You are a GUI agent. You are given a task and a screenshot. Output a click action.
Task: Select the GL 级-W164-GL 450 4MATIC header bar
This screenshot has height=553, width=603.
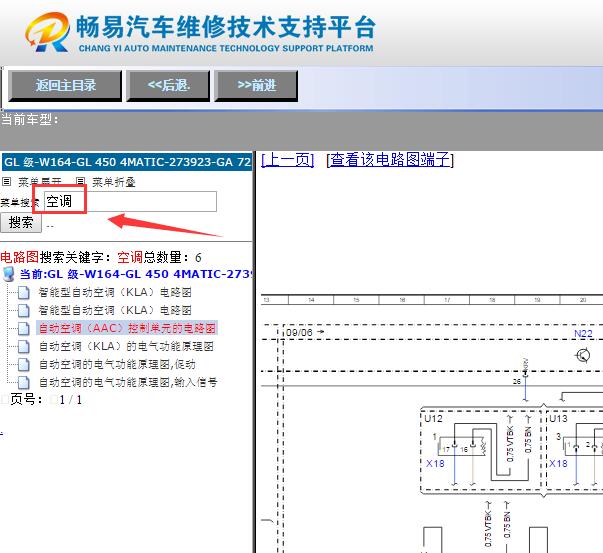click(x=127, y=162)
